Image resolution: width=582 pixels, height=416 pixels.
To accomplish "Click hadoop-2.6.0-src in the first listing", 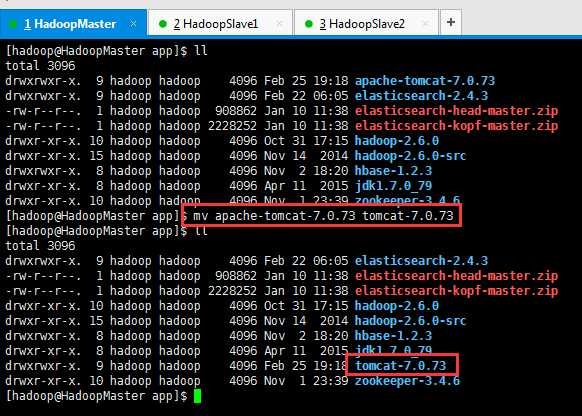I will click(410, 155).
